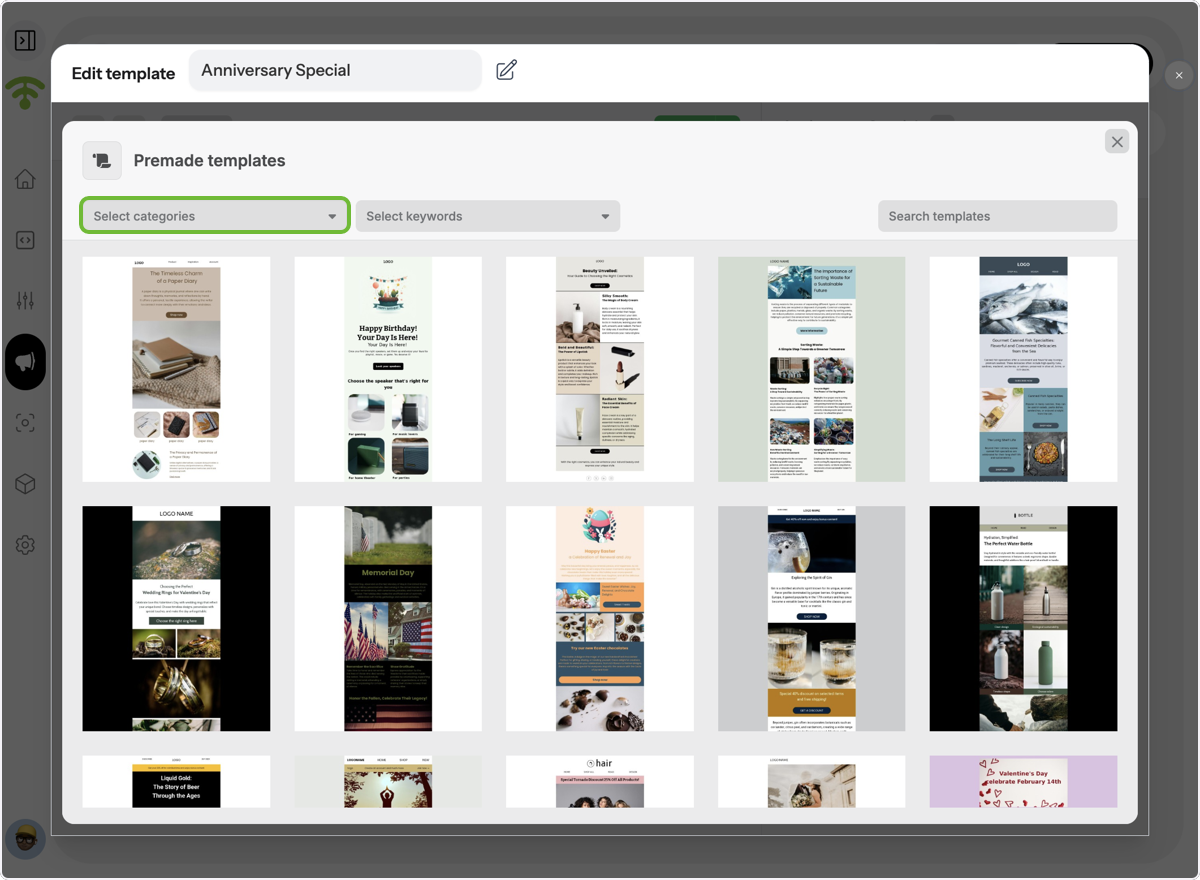The width and height of the screenshot is (1200, 880).
Task: Click the pencil edit name icon
Action: (507, 70)
